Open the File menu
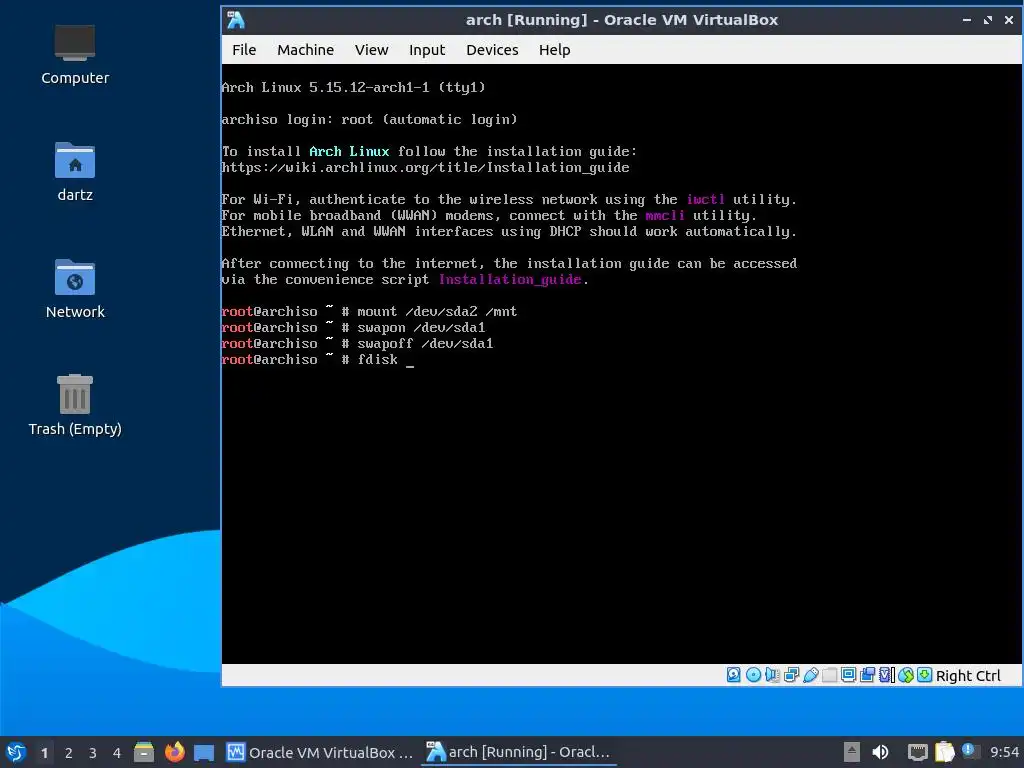1024x768 pixels. point(244,50)
